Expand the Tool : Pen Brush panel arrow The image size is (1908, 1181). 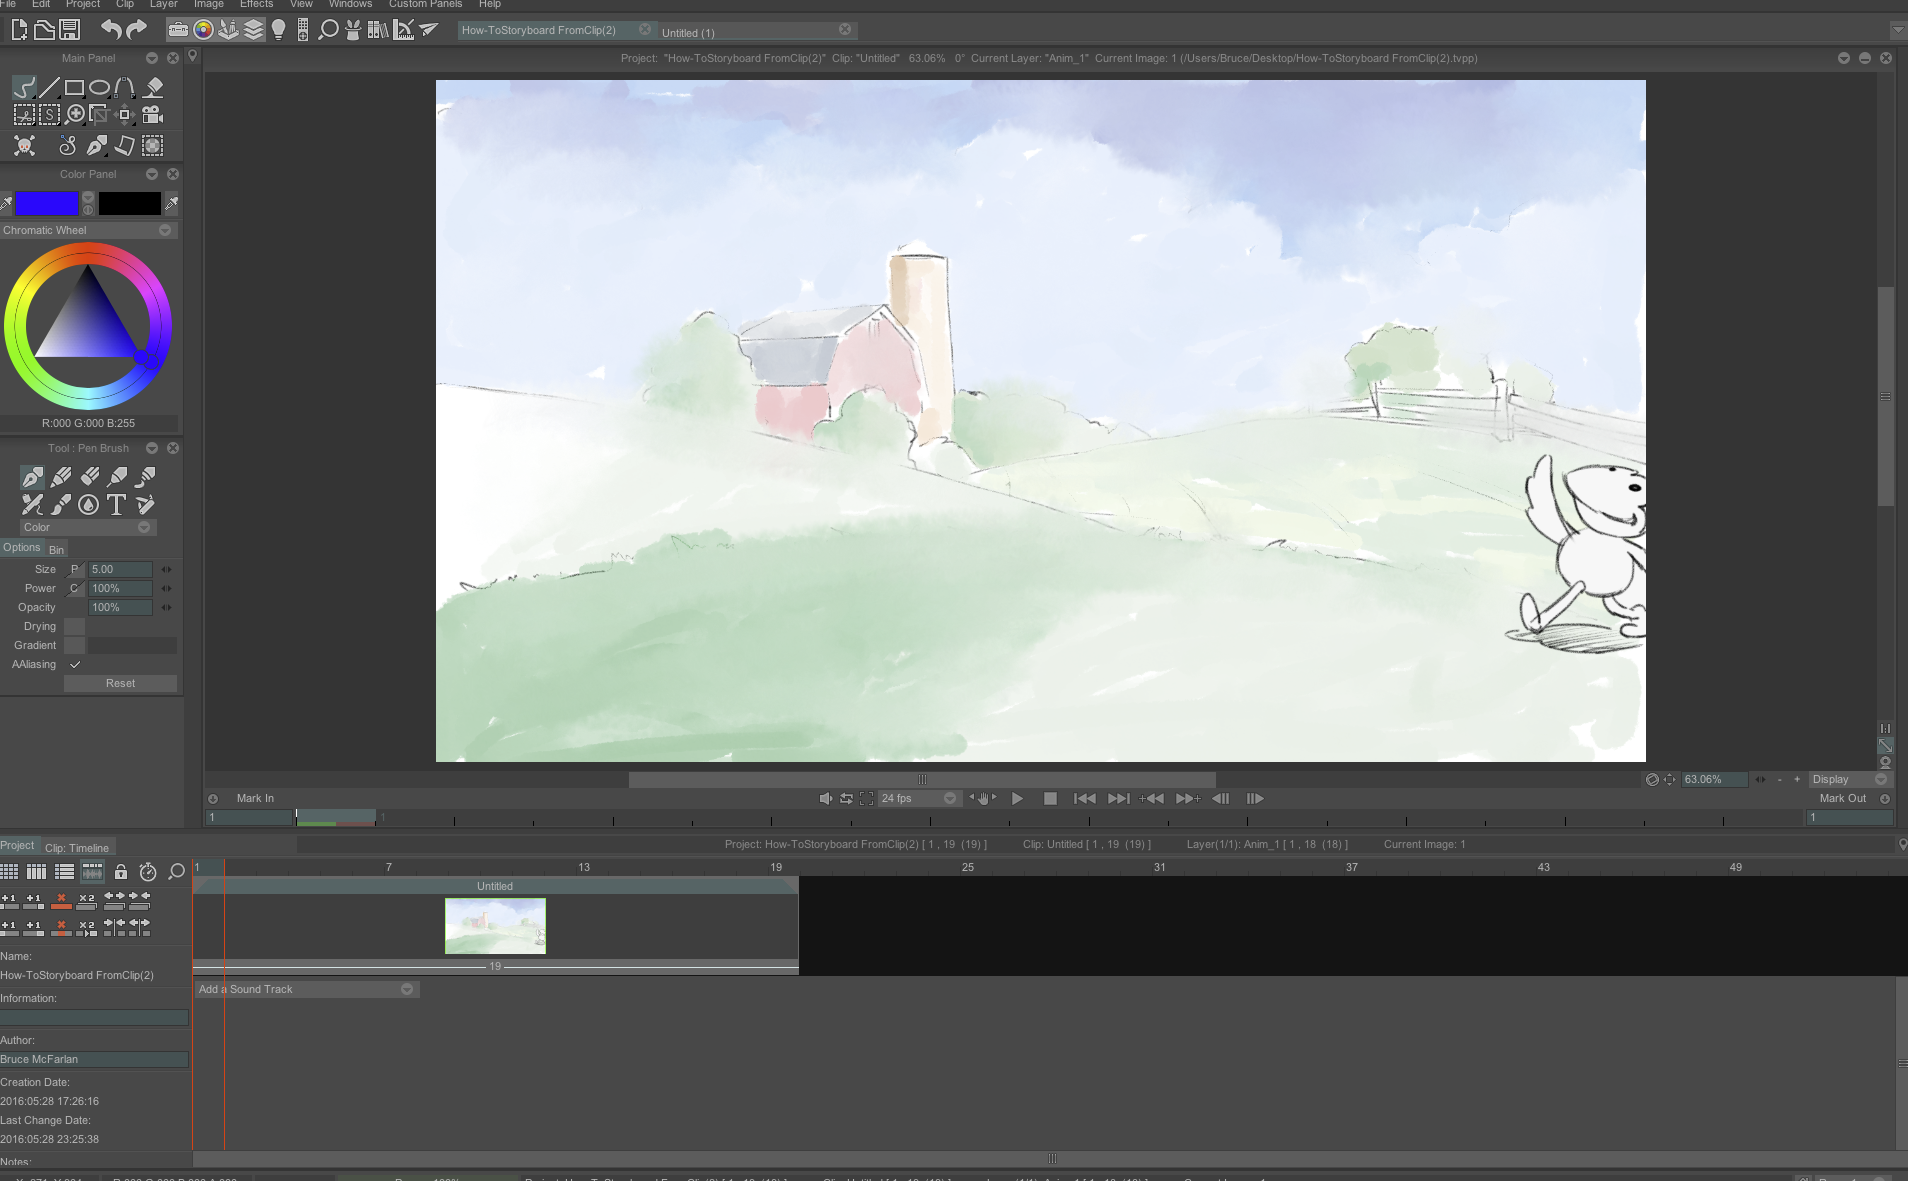click(152, 448)
